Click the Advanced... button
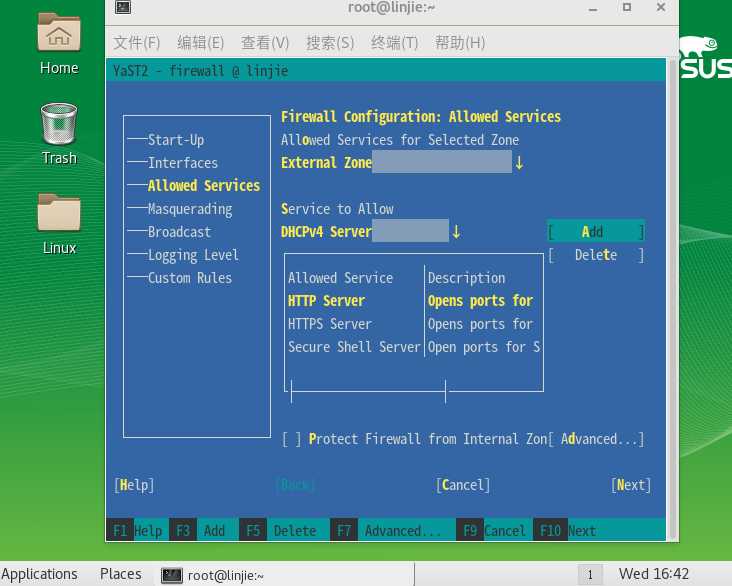This screenshot has height=586, width=732. (596, 439)
